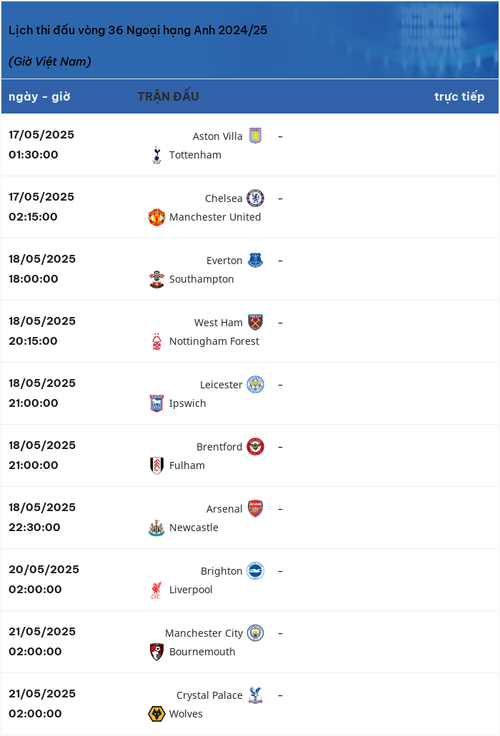Open the Manchester City team link
500x736 pixels.
204,633
